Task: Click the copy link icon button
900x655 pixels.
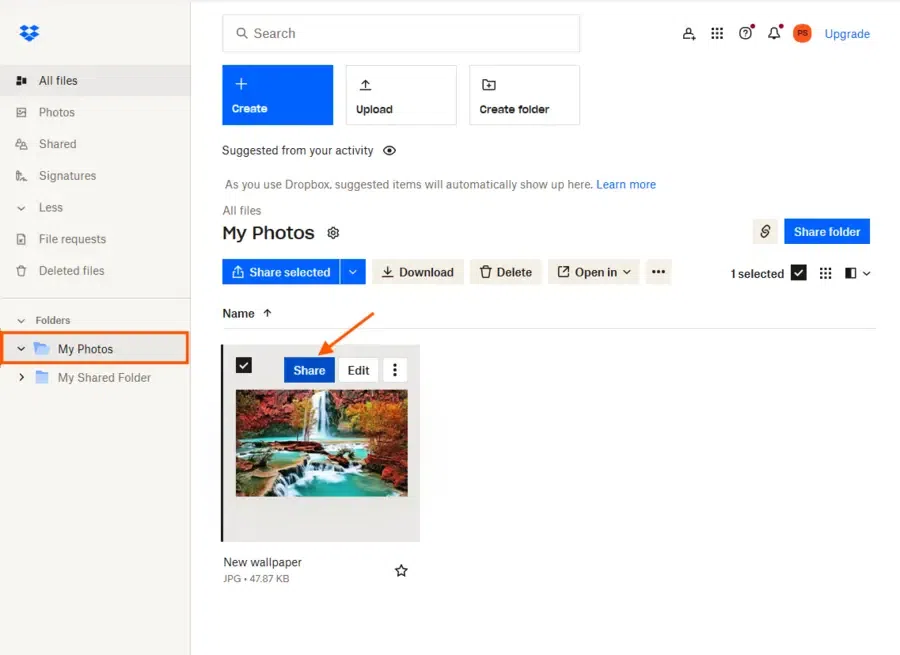Action: click(765, 232)
